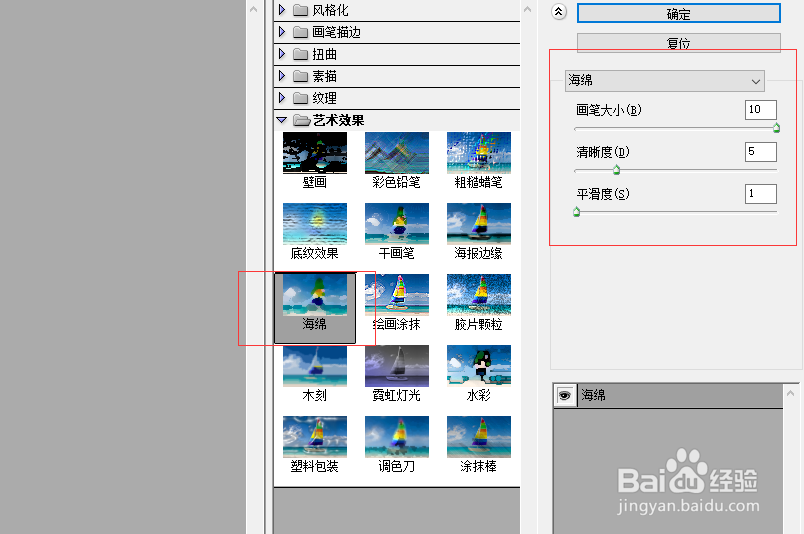Select the 塑料包装 filter thumbnail
804x534 pixels.
(315, 437)
